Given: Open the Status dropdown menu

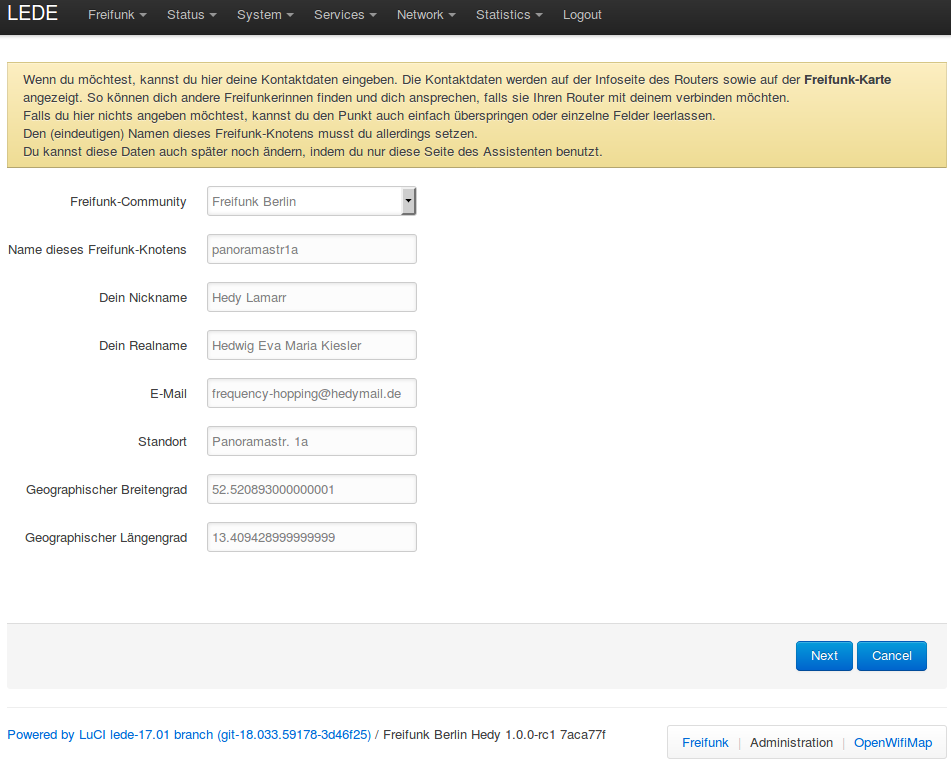Looking at the screenshot, I should (192, 15).
